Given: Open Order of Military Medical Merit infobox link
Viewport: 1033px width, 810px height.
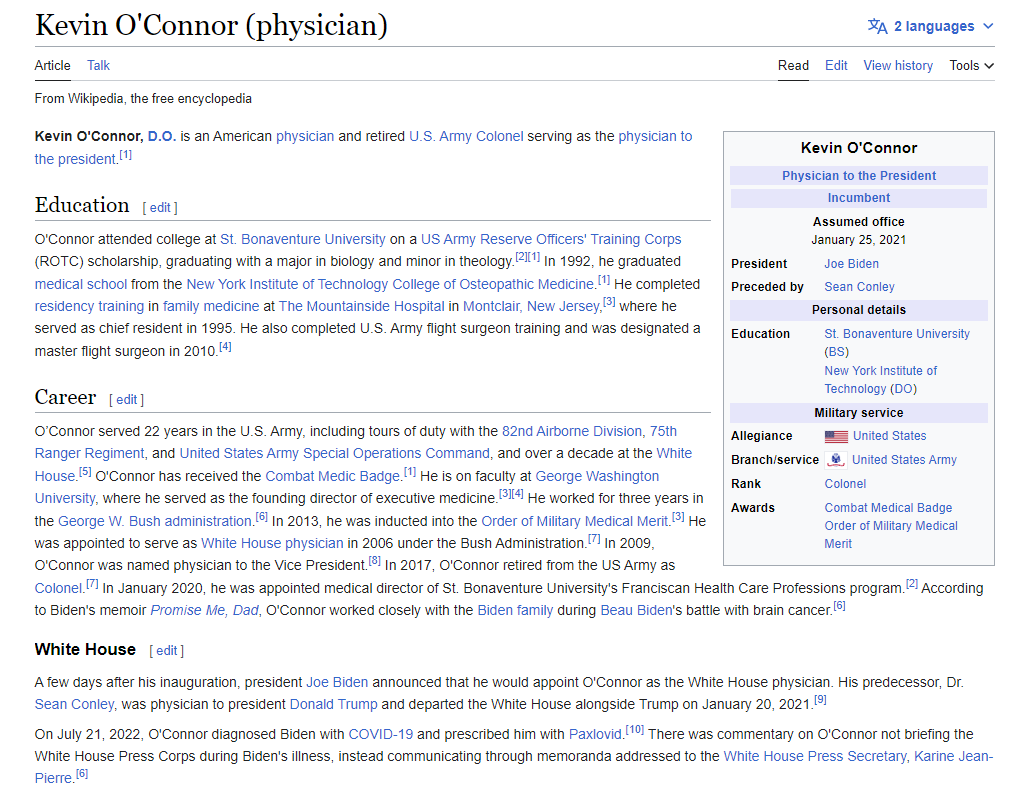Looking at the screenshot, I should tap(891, 535).
